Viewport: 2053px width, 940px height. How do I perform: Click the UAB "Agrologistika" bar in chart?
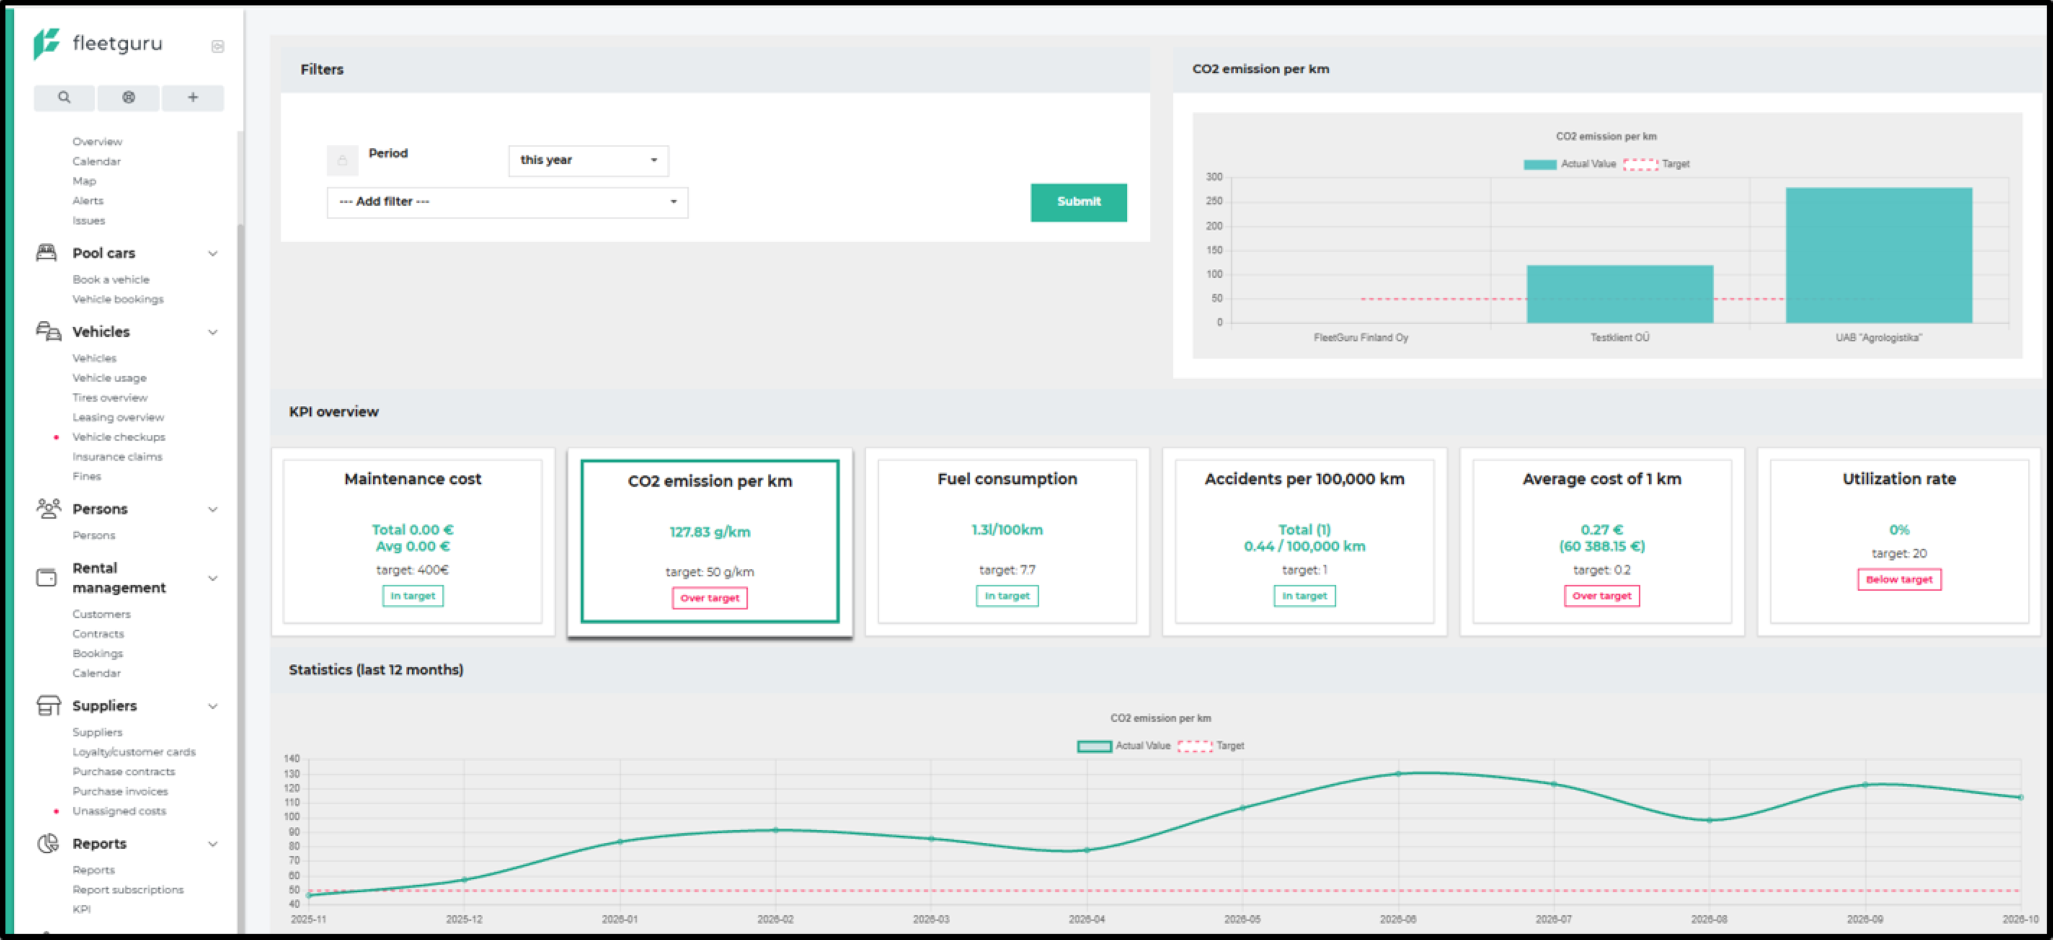(x=1879, y=255)
